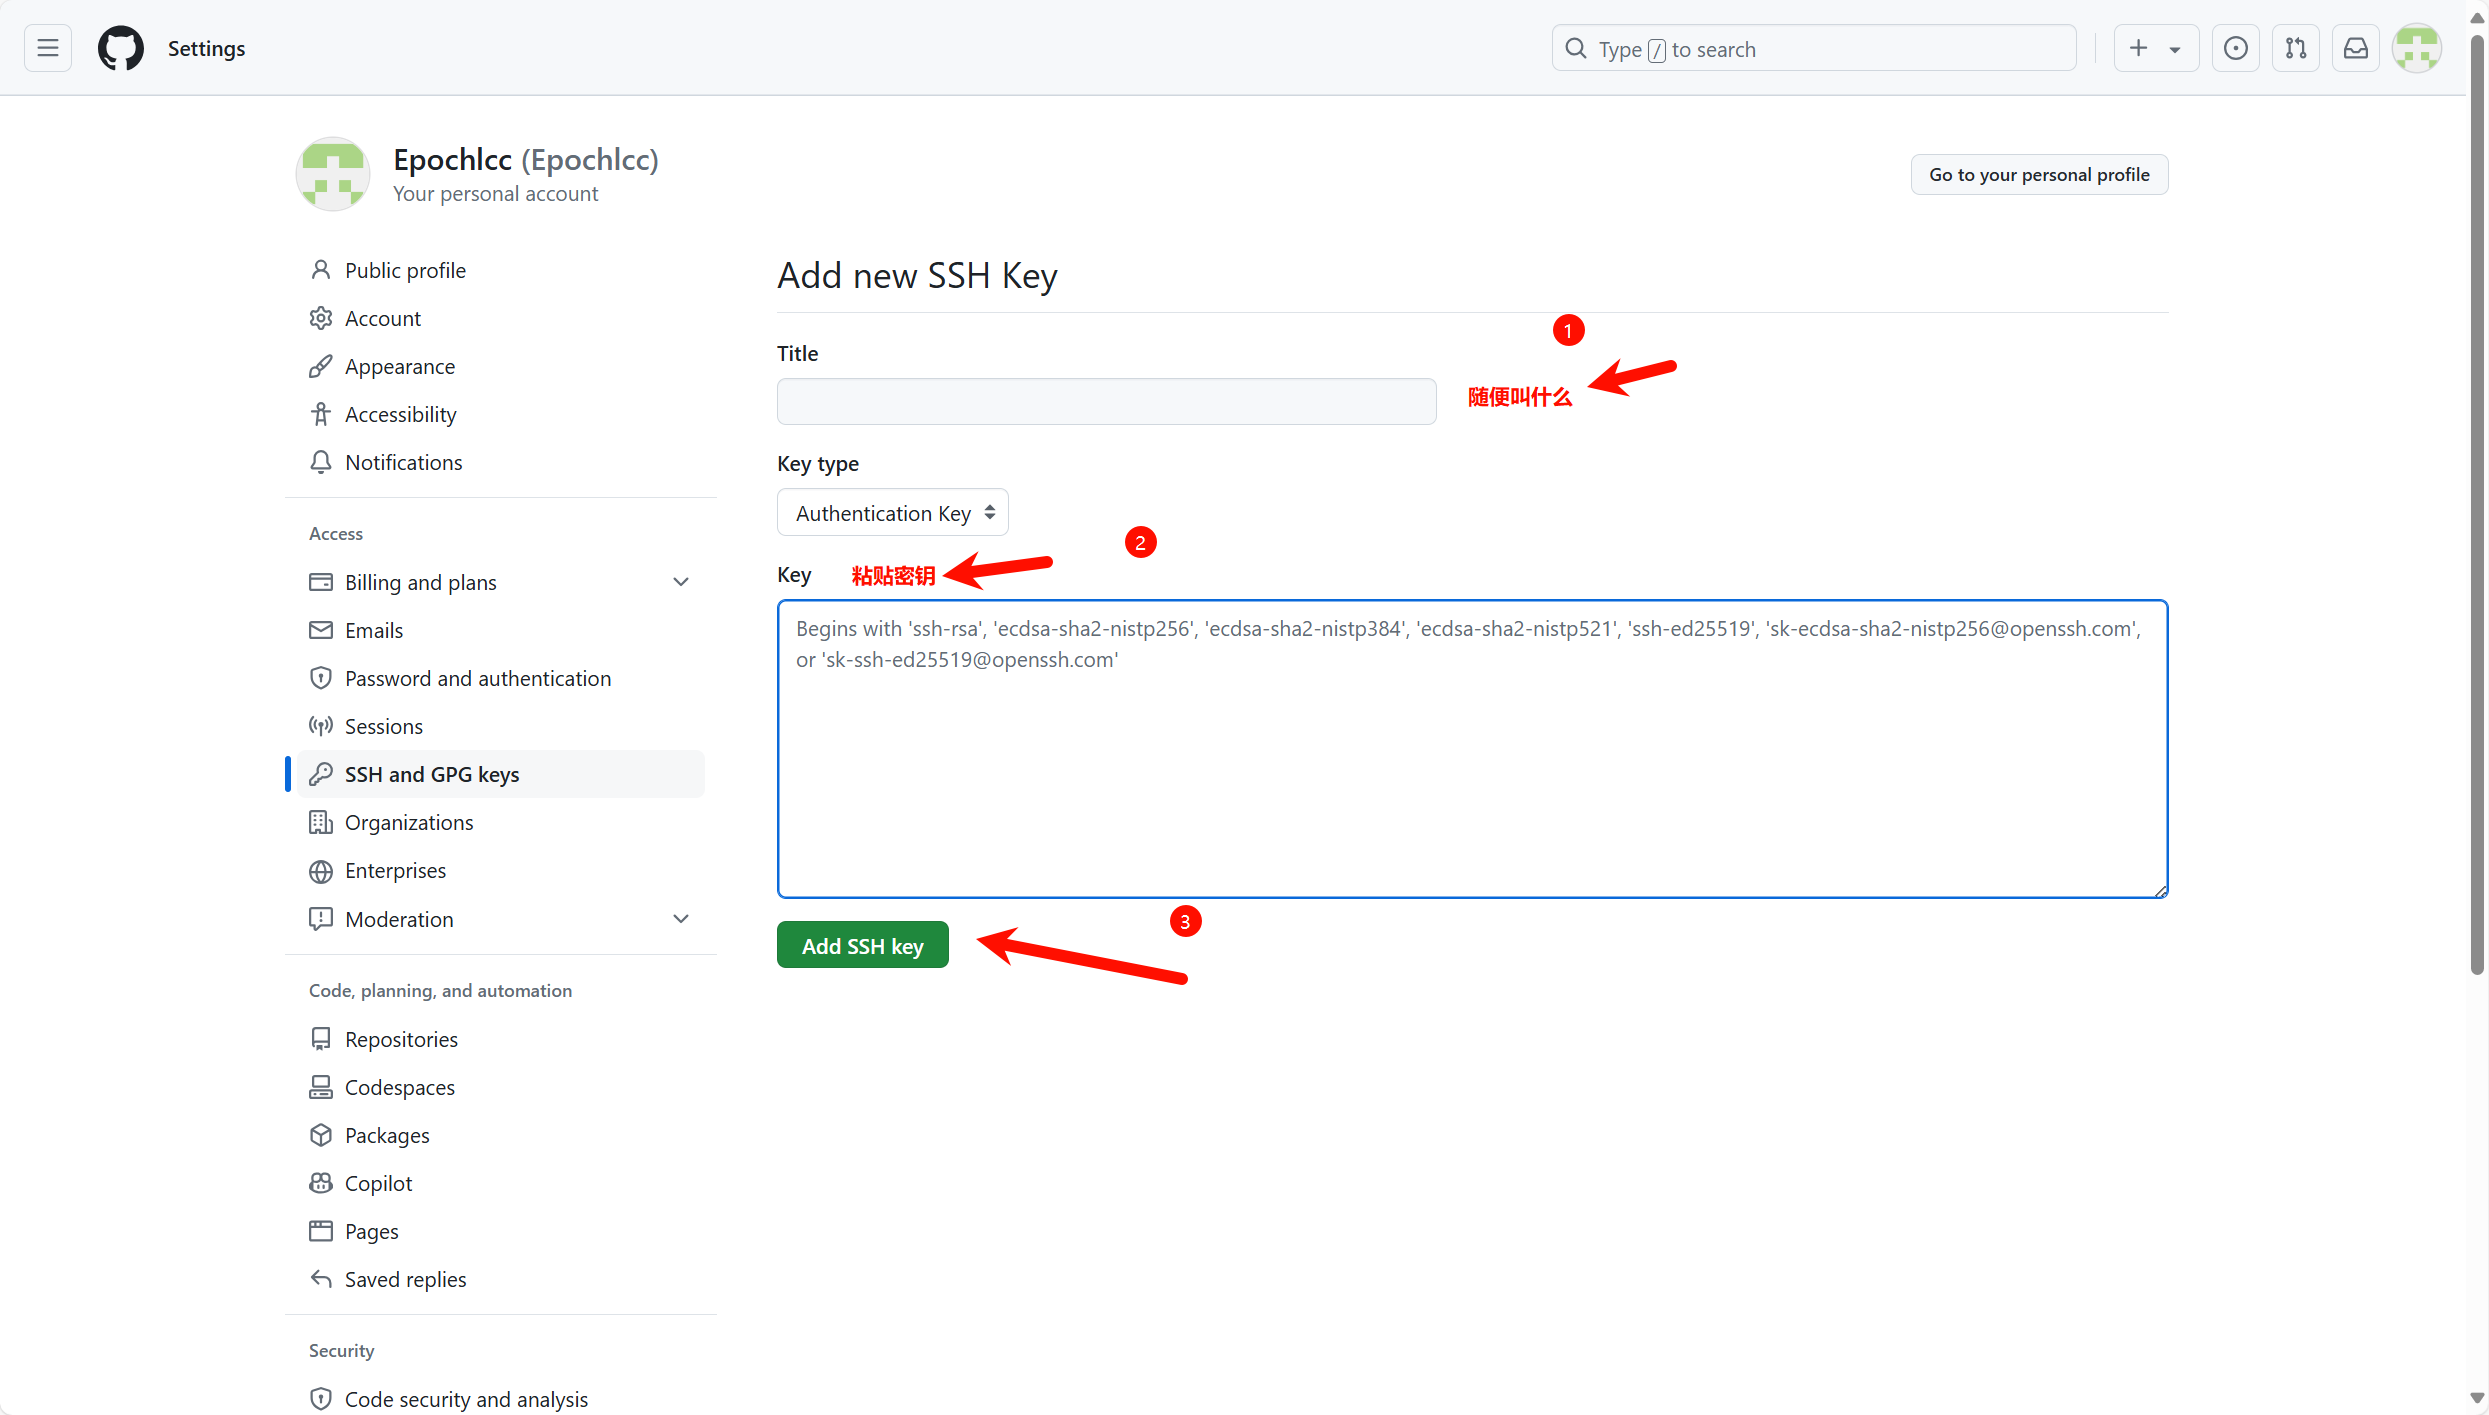The image size is (2489, 1415).
Task: Click the Packages box icon
Action: (x=320, y=1135)
